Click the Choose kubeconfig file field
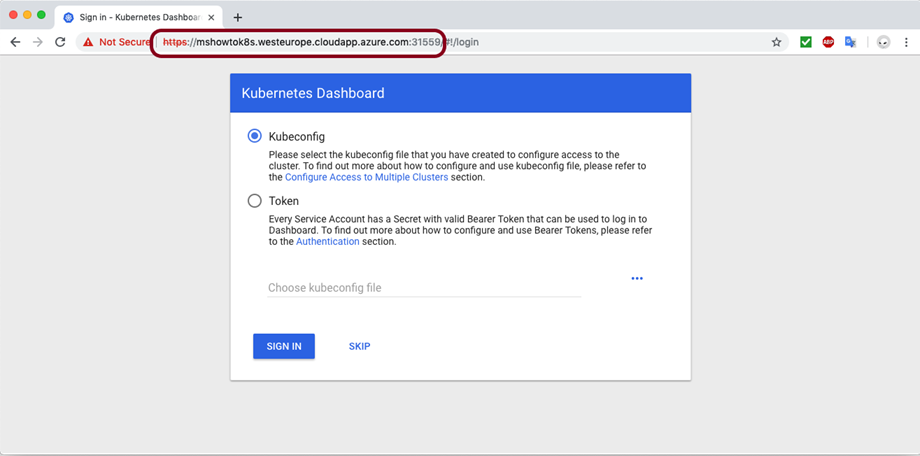This screenshot has height=456, width=920. (424, 288)
